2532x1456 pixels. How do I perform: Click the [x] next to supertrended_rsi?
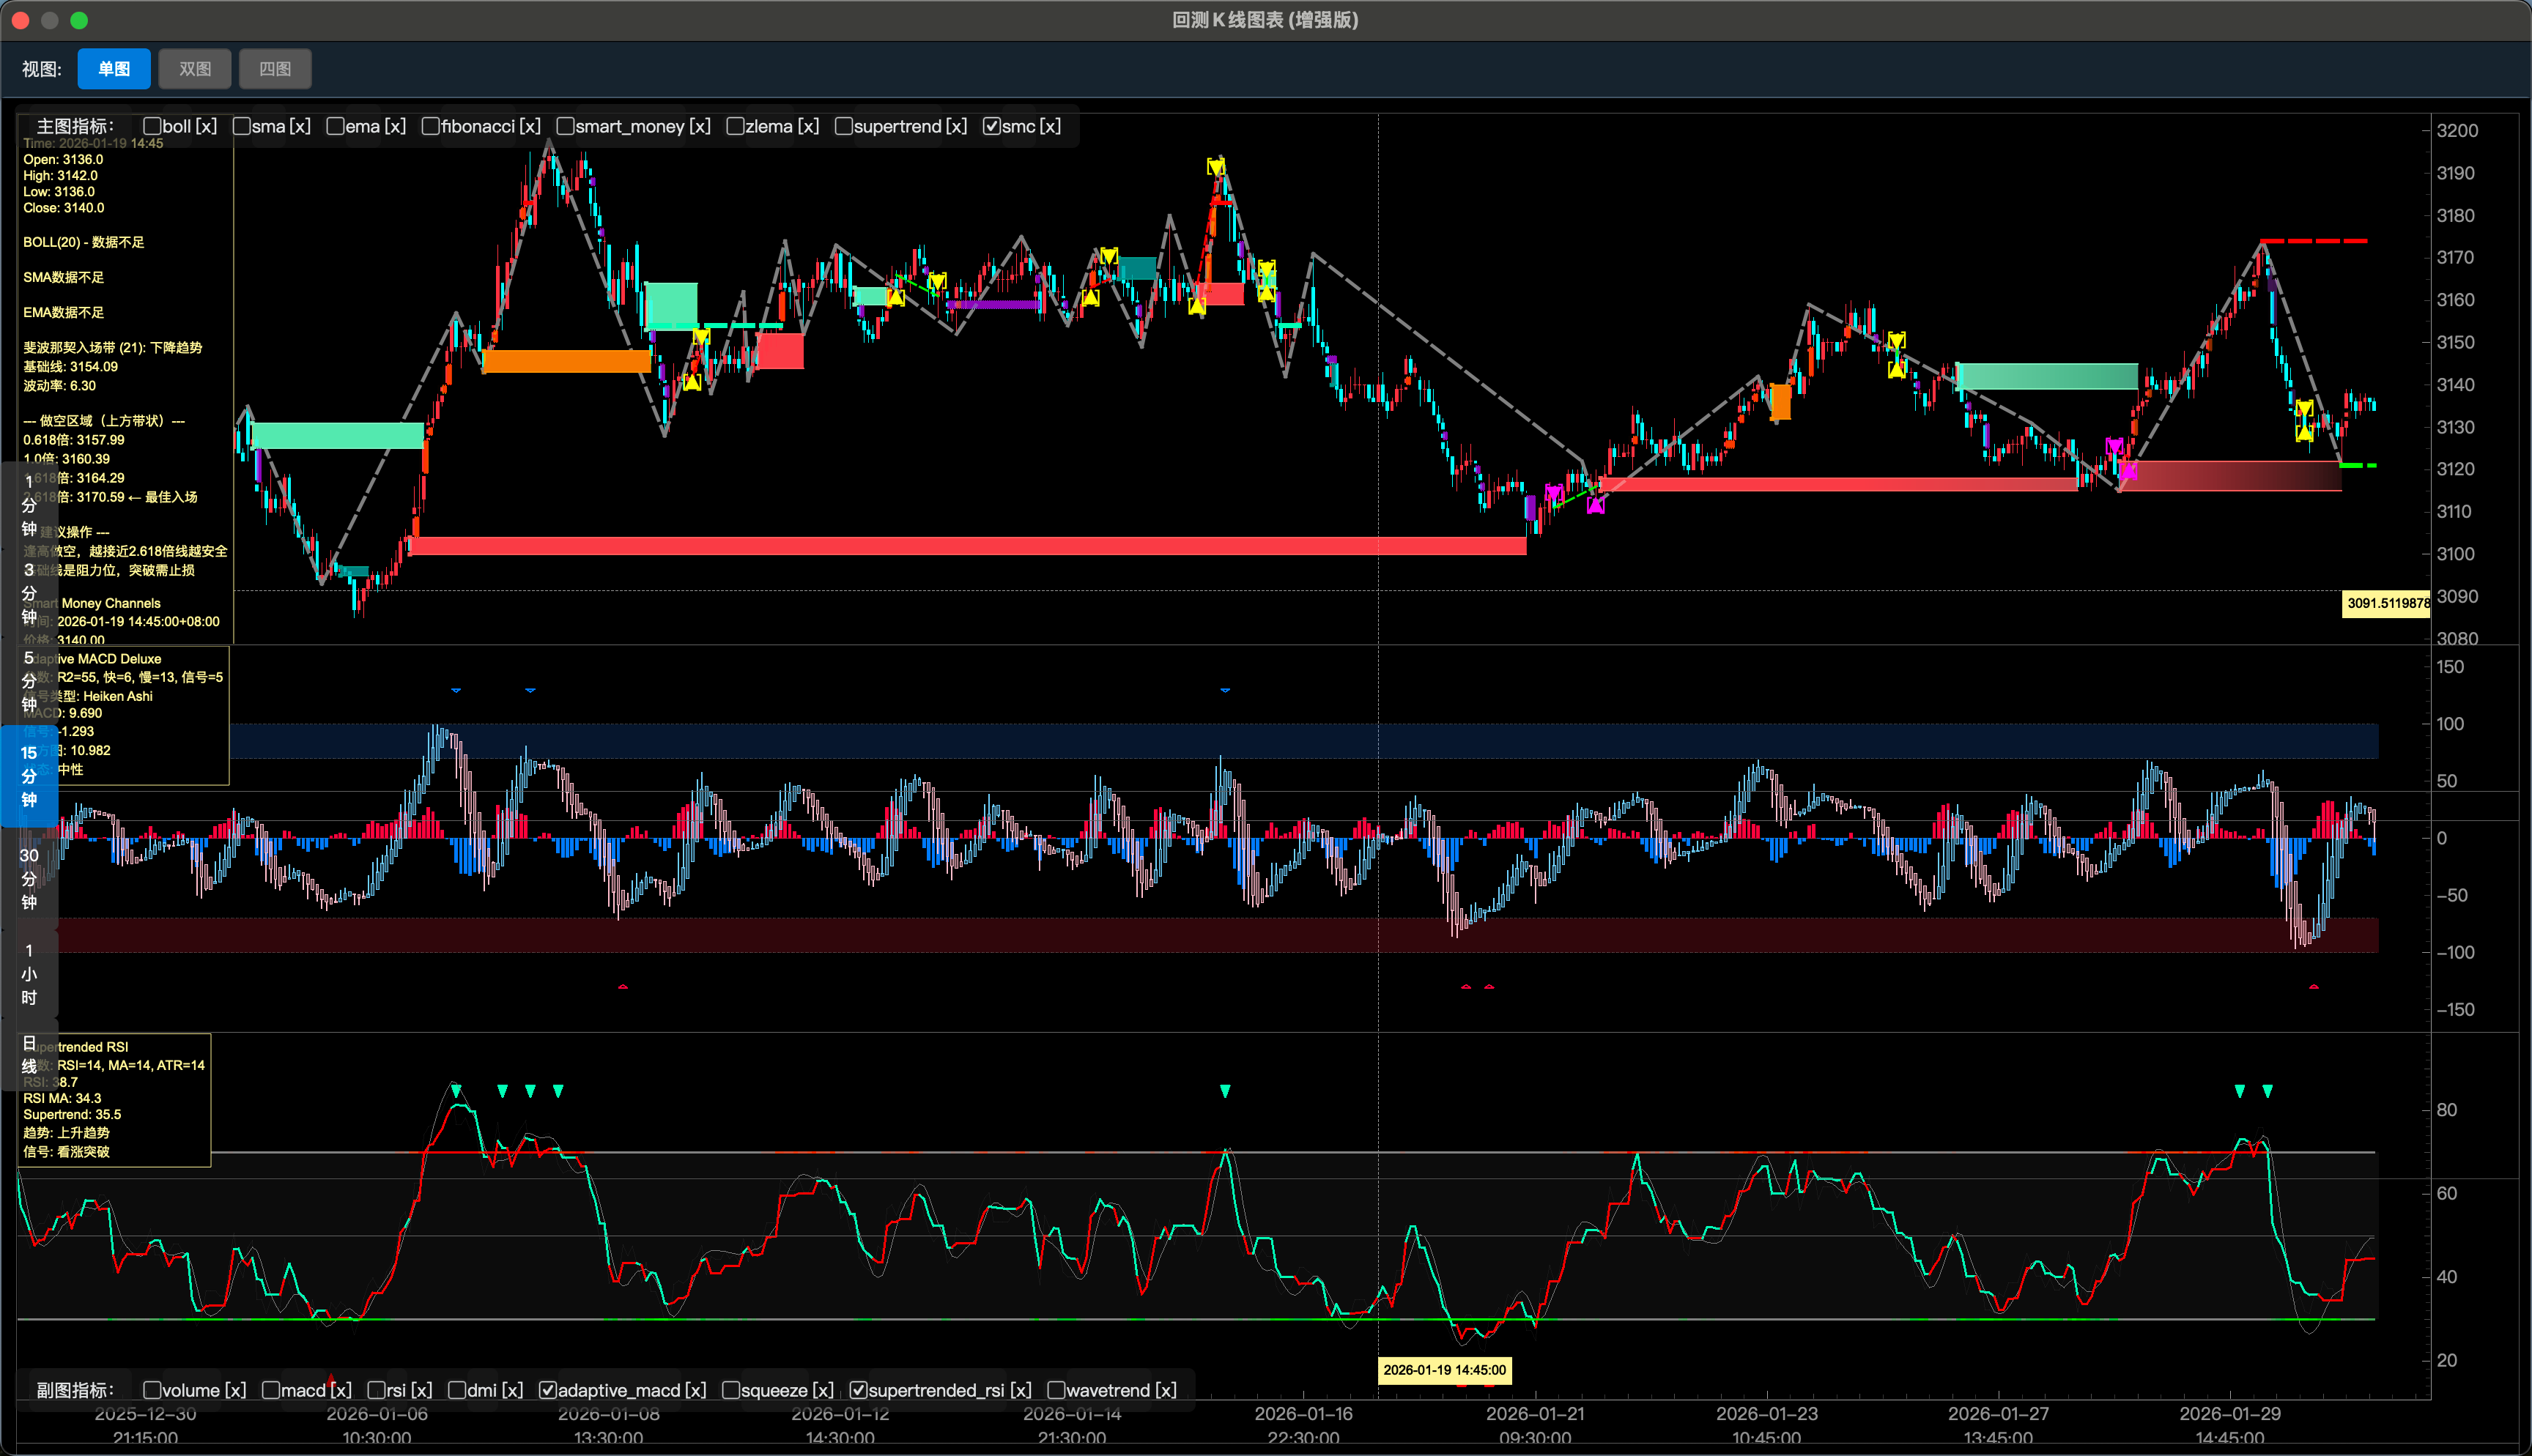click(1020, 1390)
